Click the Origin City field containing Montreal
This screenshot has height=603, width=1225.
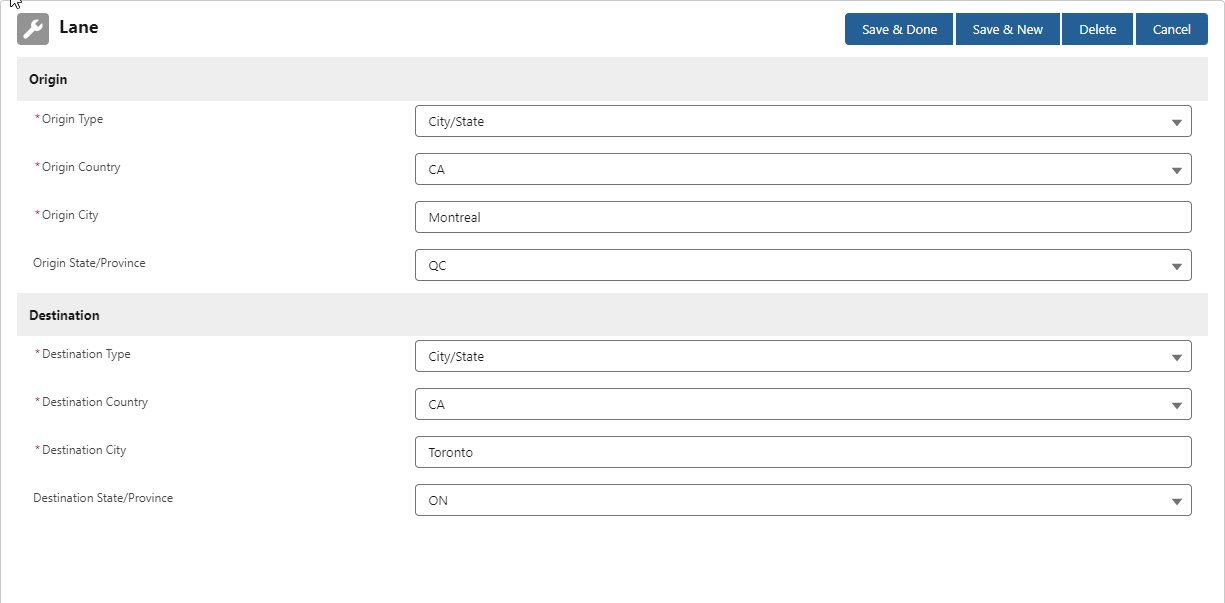(803, 217)
